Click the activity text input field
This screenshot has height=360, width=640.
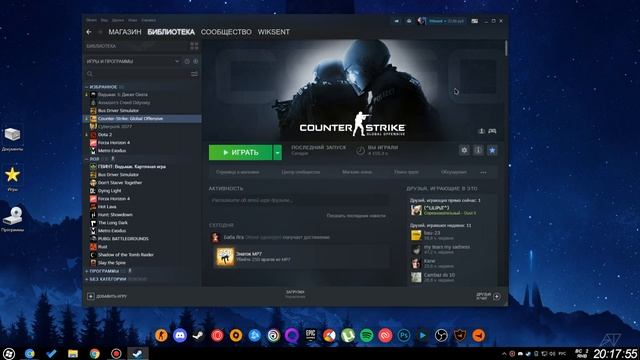coord(298,200)
